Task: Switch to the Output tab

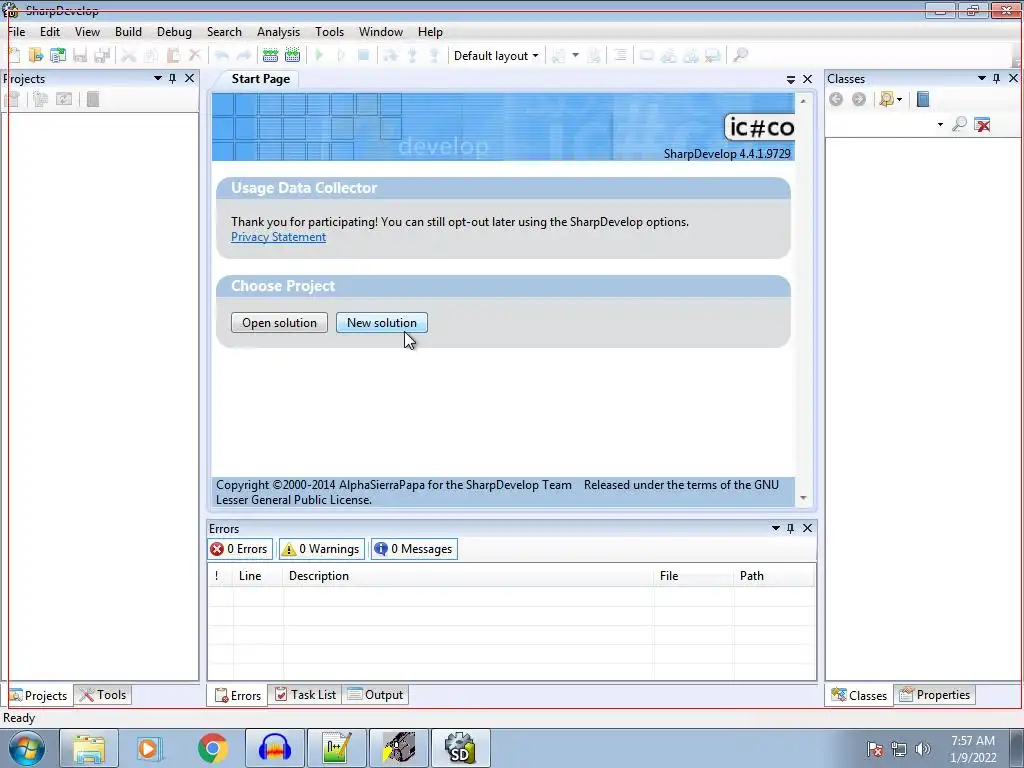Action: coord(375,695)
